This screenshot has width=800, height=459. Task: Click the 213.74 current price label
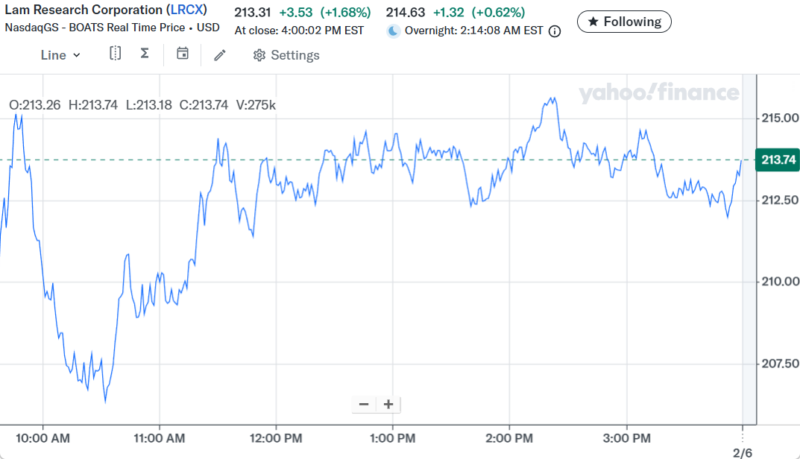pyautogui.click(x=778, y=160)
